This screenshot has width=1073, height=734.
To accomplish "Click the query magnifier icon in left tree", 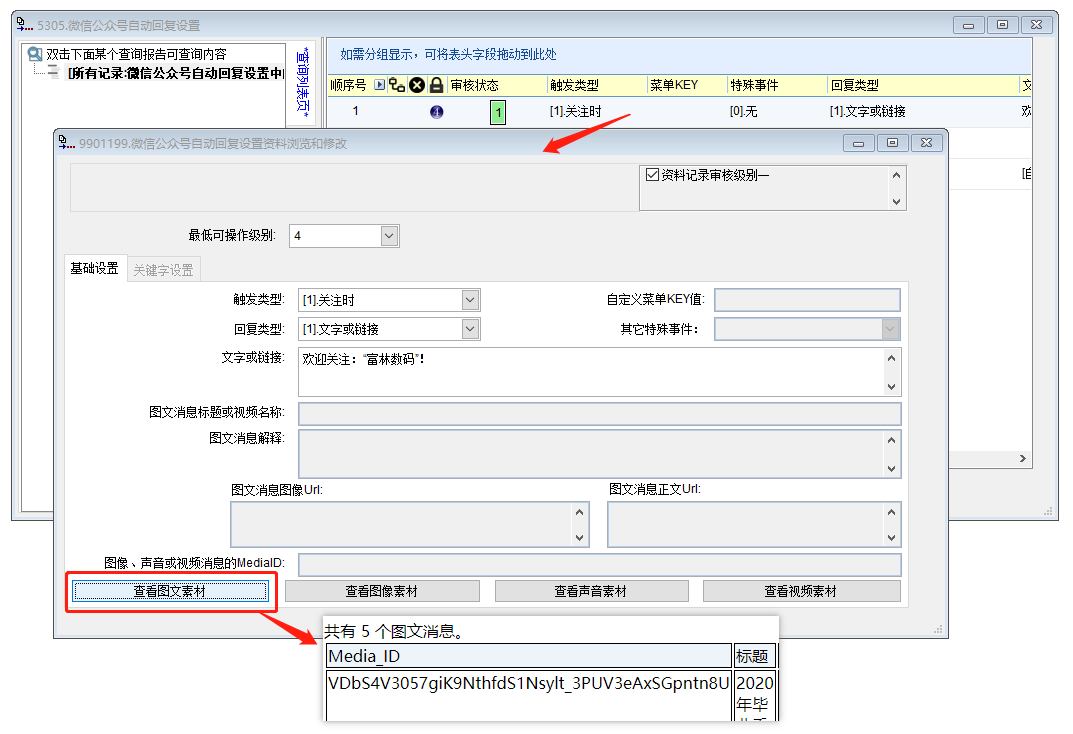I will [x=34, y=54].
